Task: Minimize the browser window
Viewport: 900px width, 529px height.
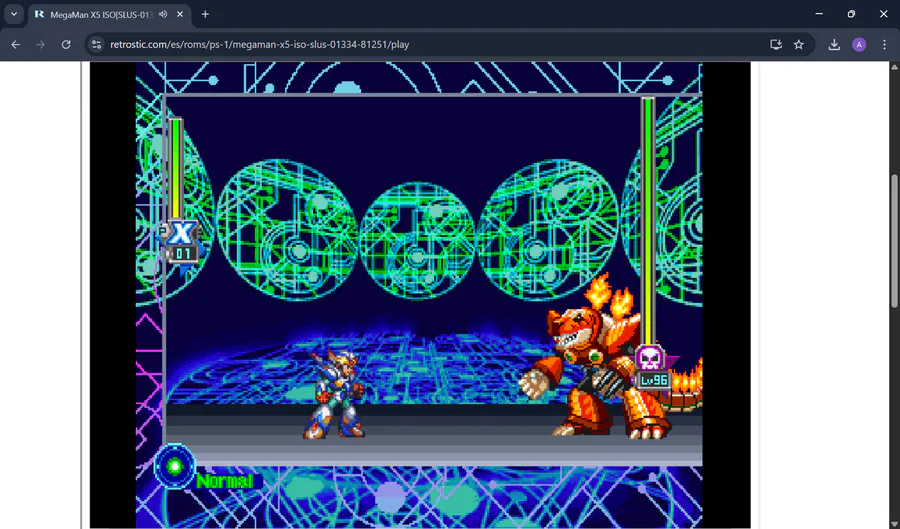Action: click(x=819, y=14)
